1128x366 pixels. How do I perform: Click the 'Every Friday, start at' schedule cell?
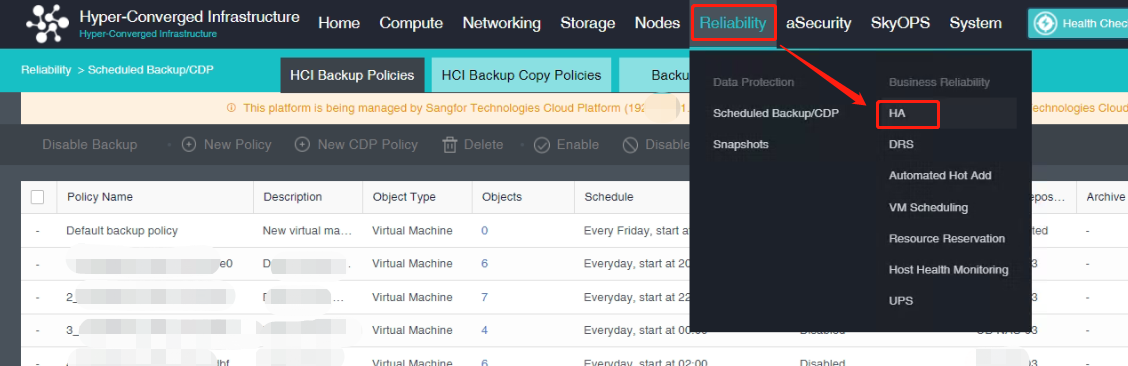(x=637, y=231)
